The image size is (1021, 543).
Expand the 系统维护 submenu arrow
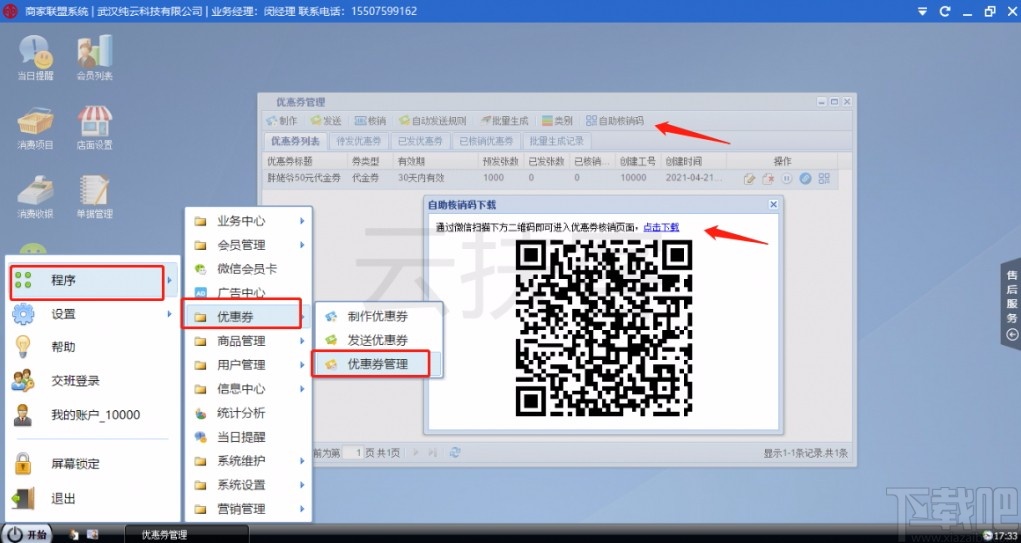pos(302,460)
